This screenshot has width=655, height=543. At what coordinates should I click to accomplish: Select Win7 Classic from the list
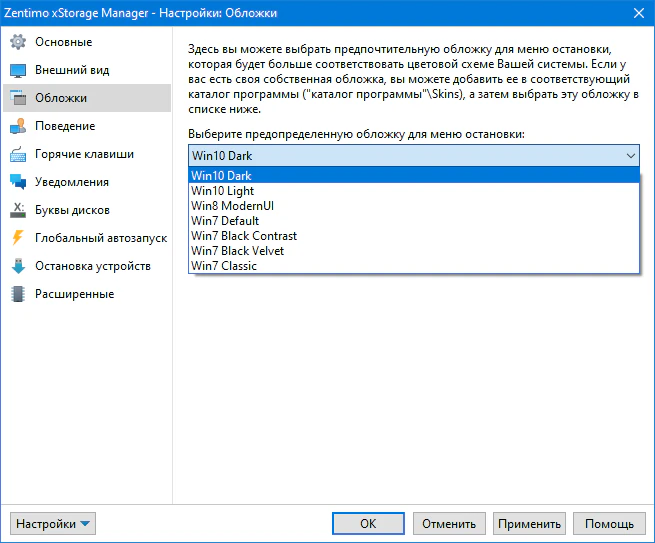224,266
